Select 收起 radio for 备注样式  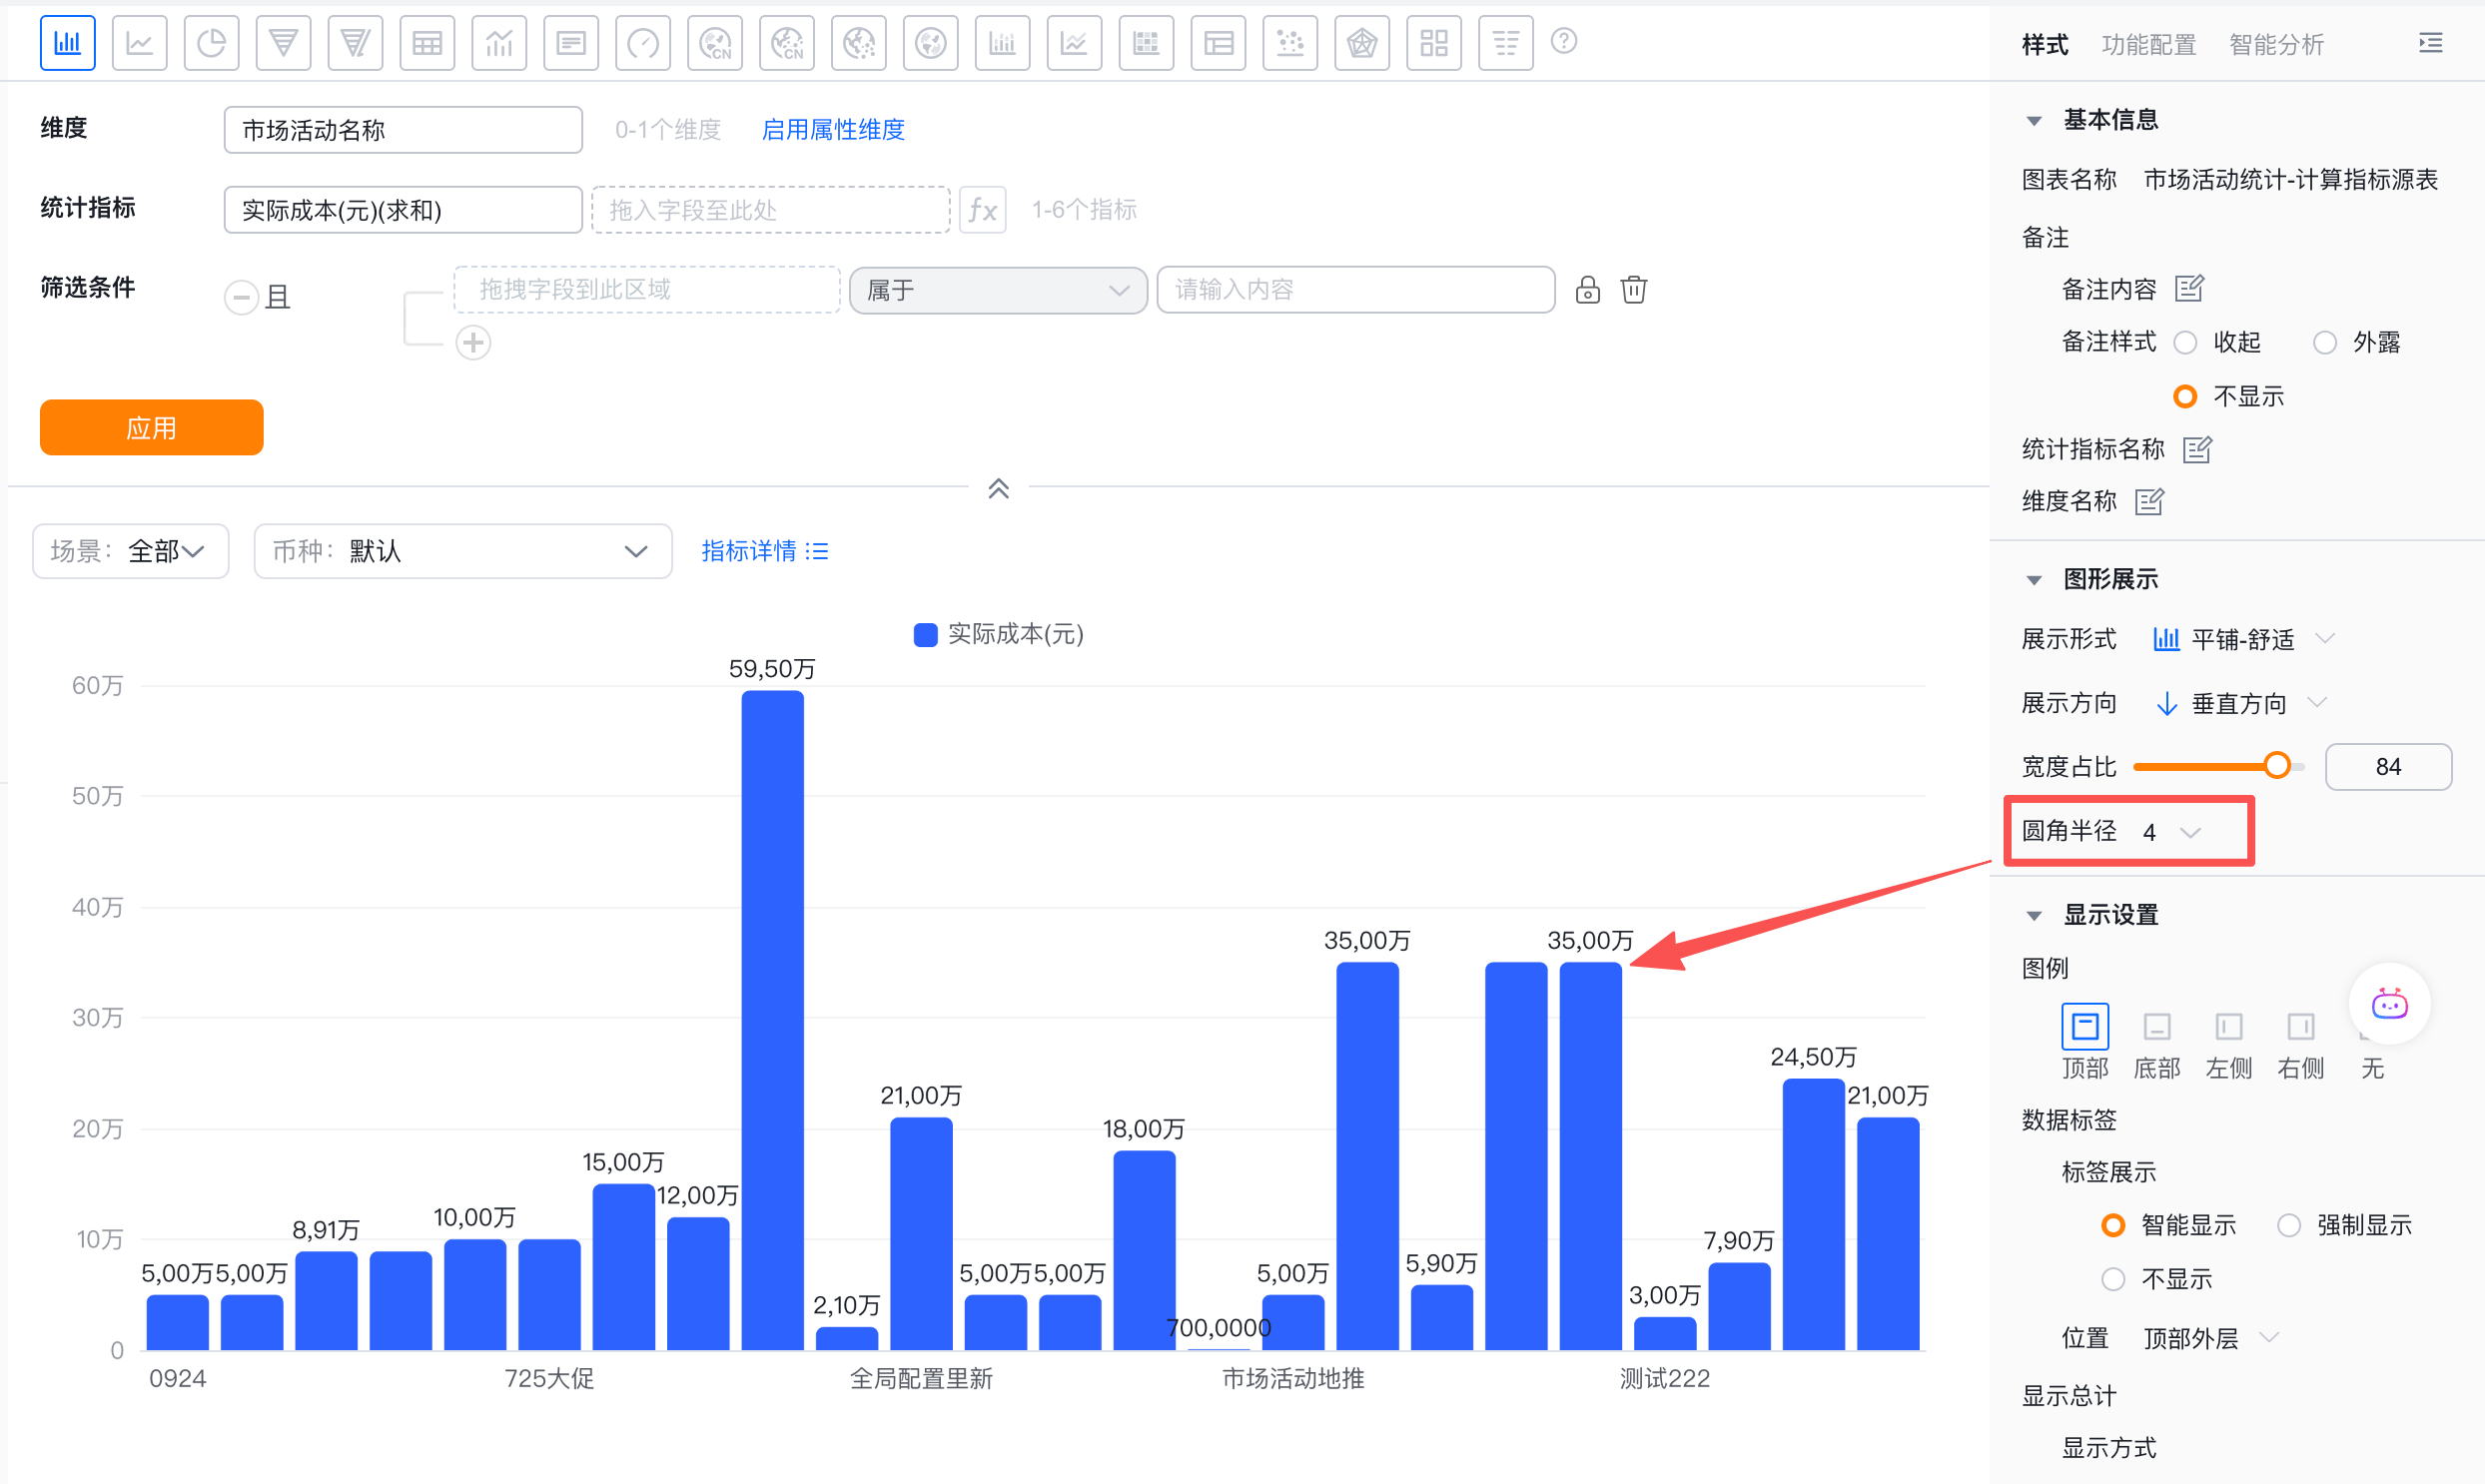point(2186,343)
